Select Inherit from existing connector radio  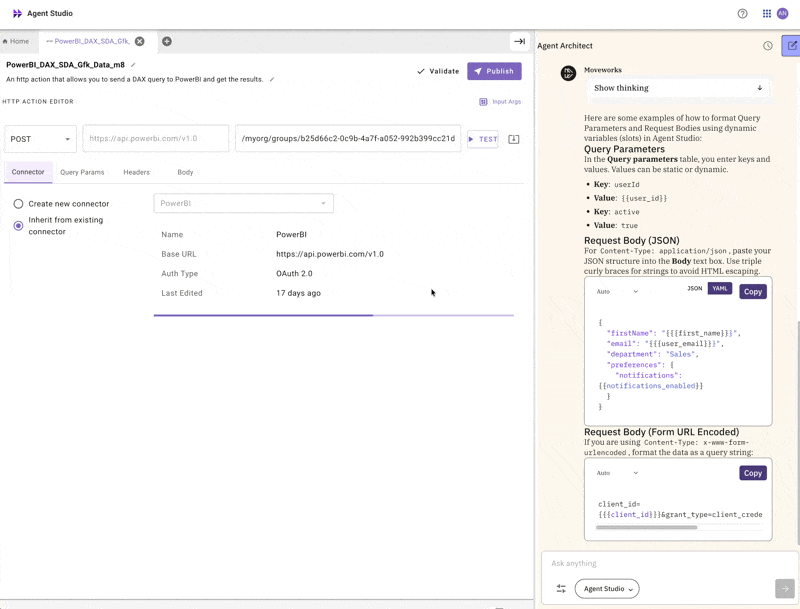pyautogui.click(x=18, y=225)
